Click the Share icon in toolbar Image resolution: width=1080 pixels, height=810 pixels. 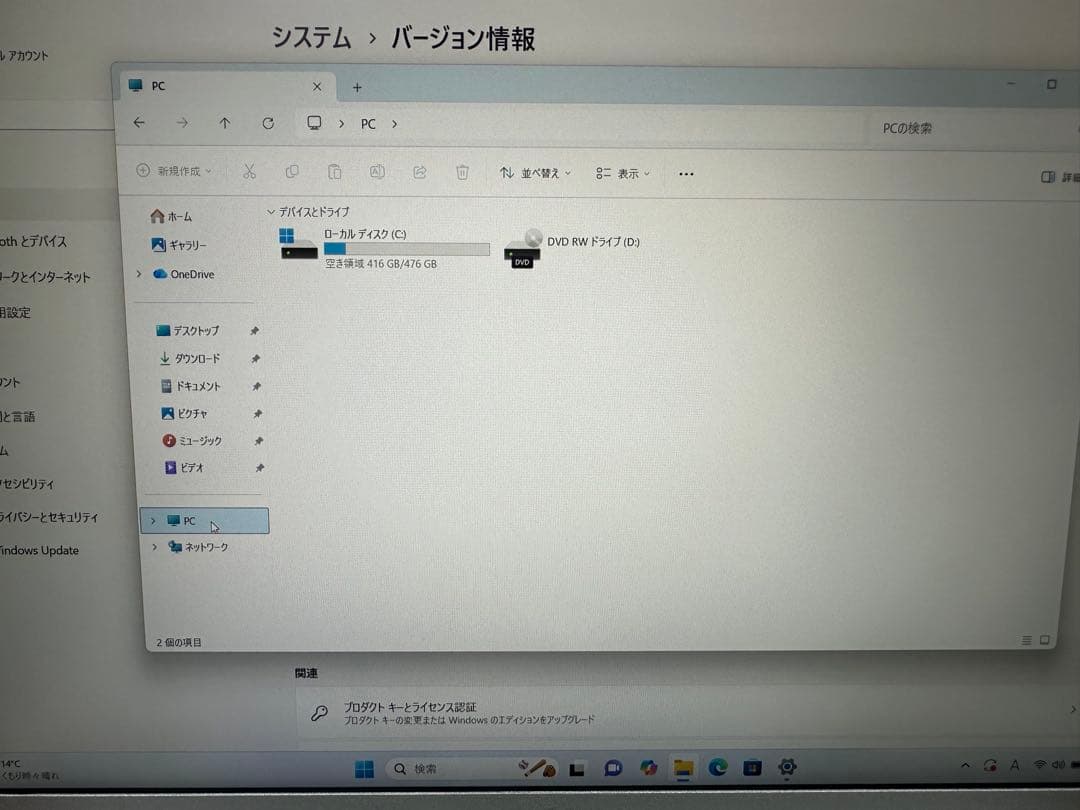pos(419,172)
